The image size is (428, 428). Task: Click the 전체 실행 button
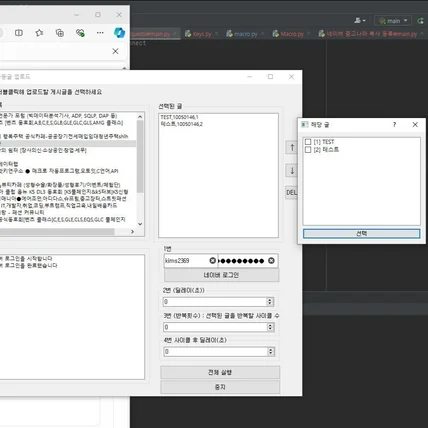click(220, 372)
